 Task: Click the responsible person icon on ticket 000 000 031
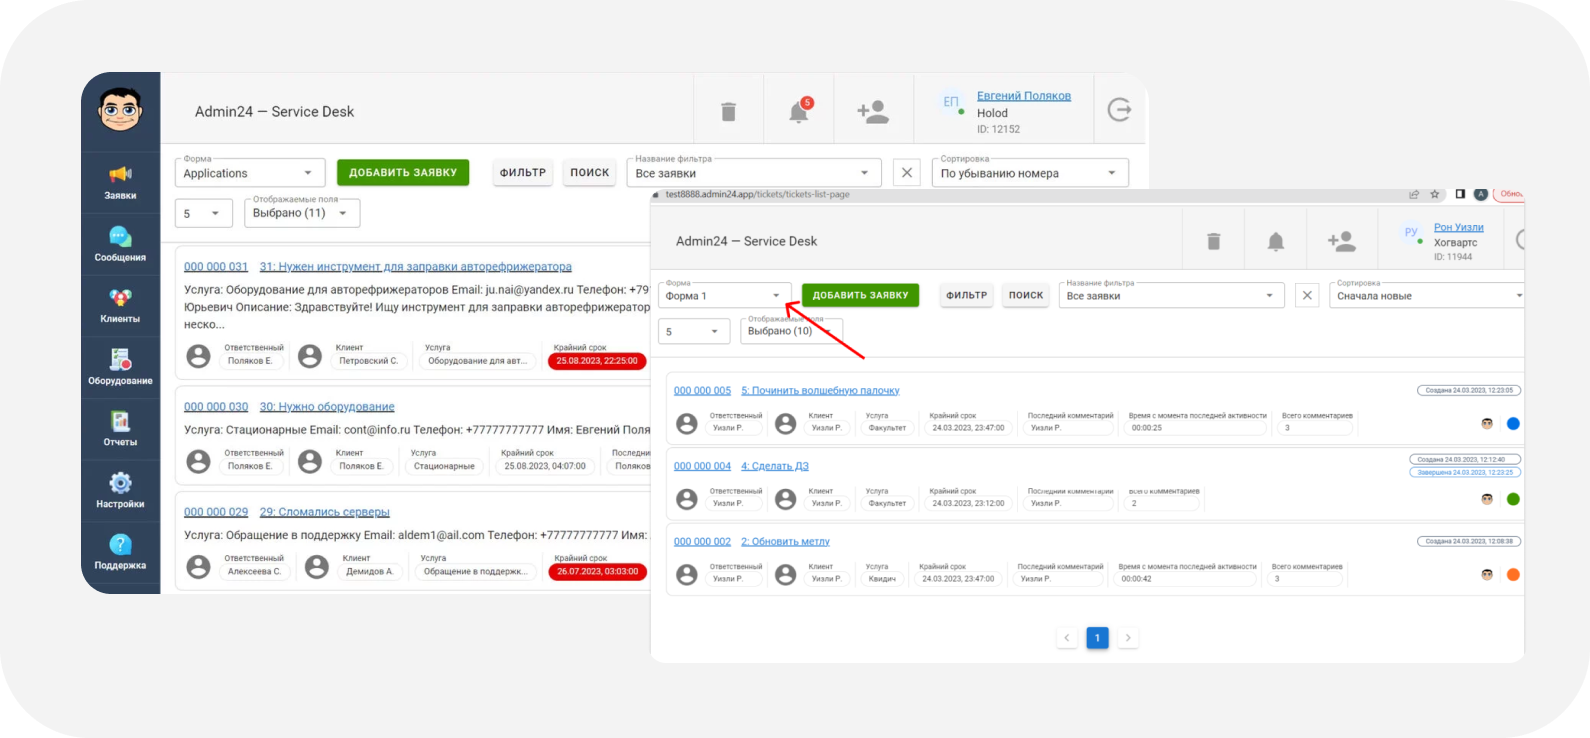pos(199,356)
